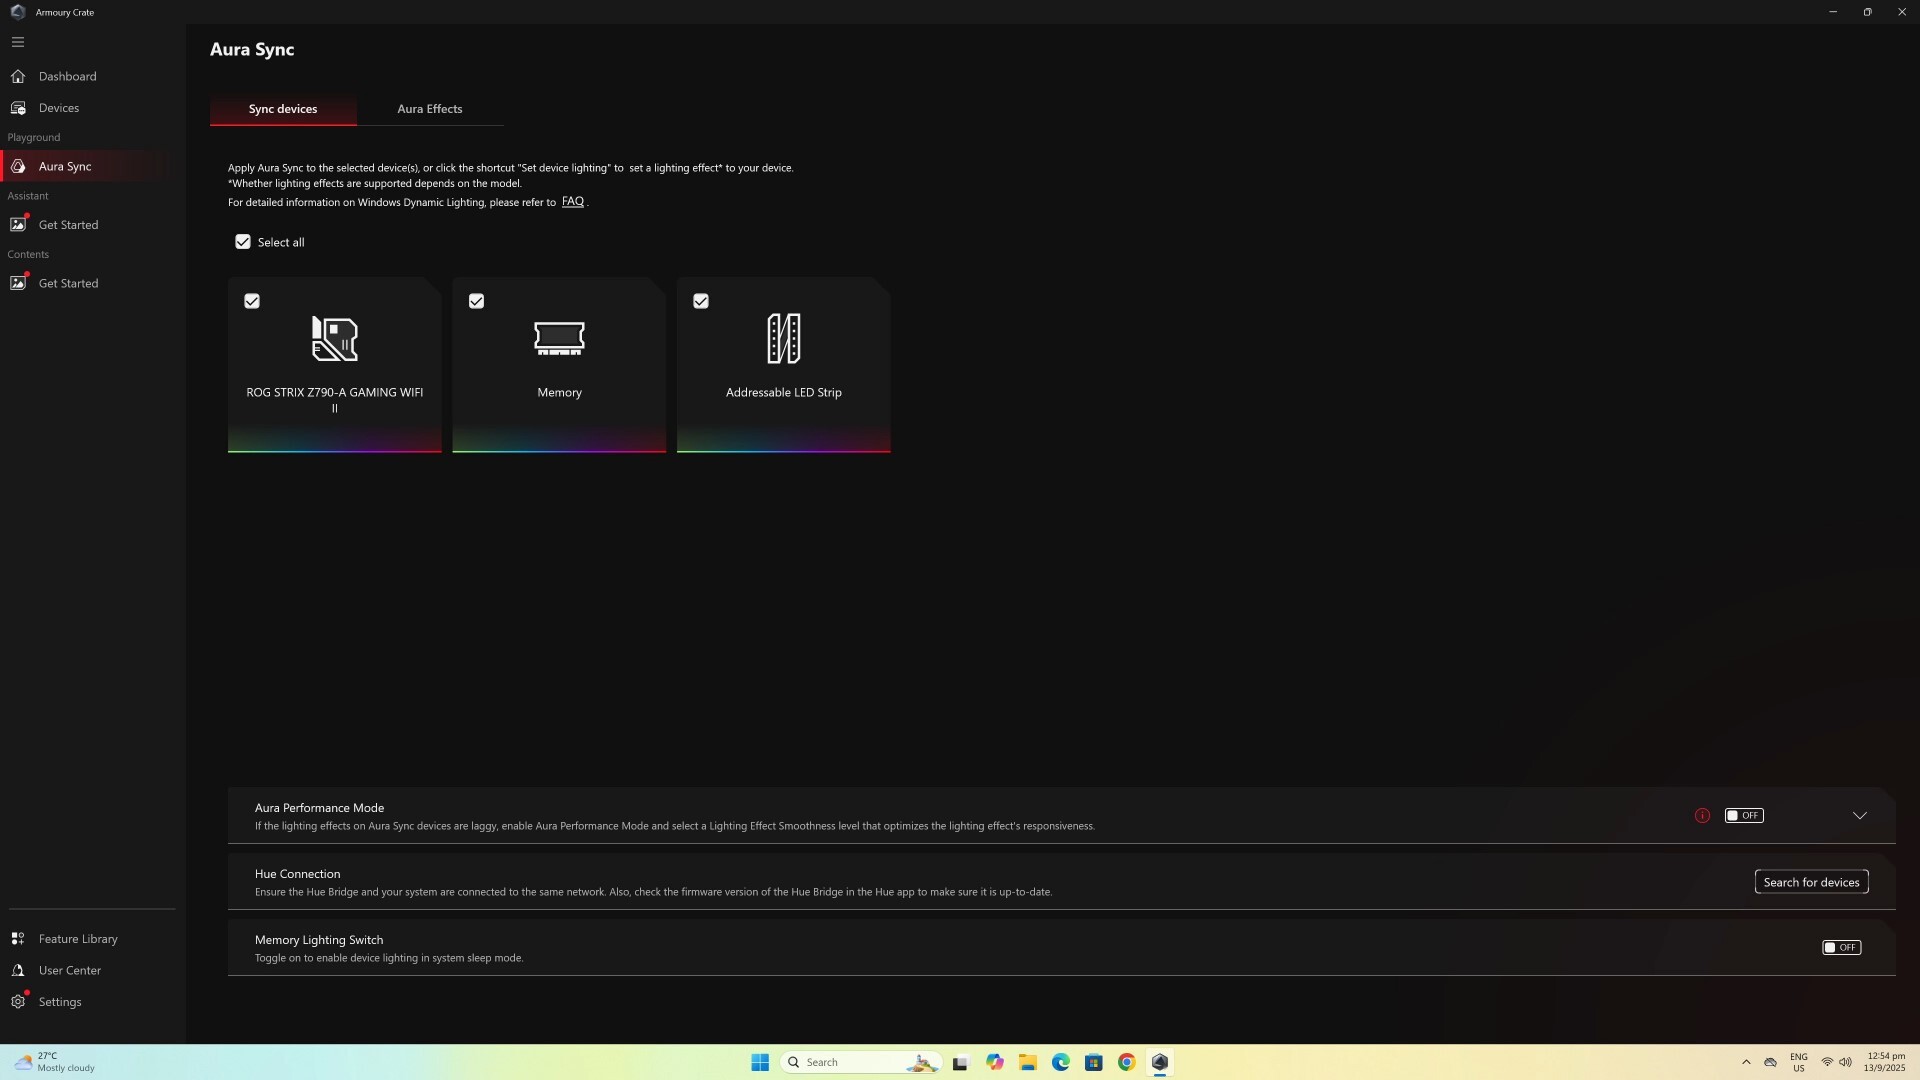Switch to the Aura Effects tab

[x=430, y=109]
